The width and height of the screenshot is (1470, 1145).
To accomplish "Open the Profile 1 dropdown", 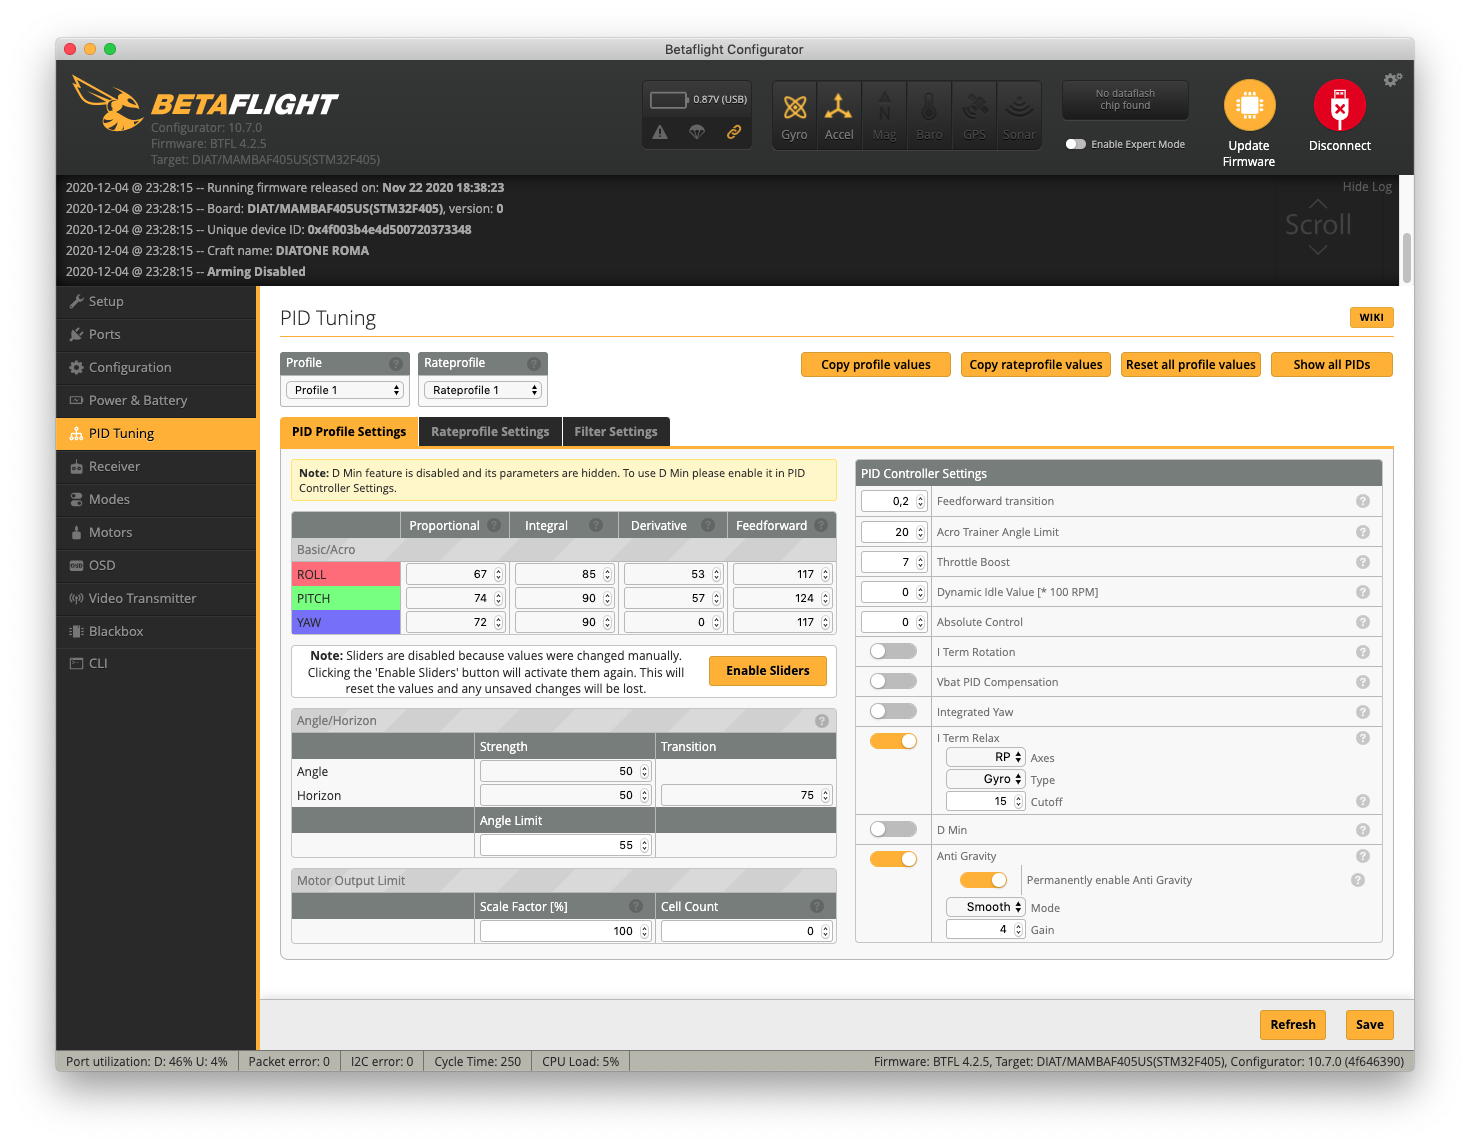I will (x=344, y=390).
